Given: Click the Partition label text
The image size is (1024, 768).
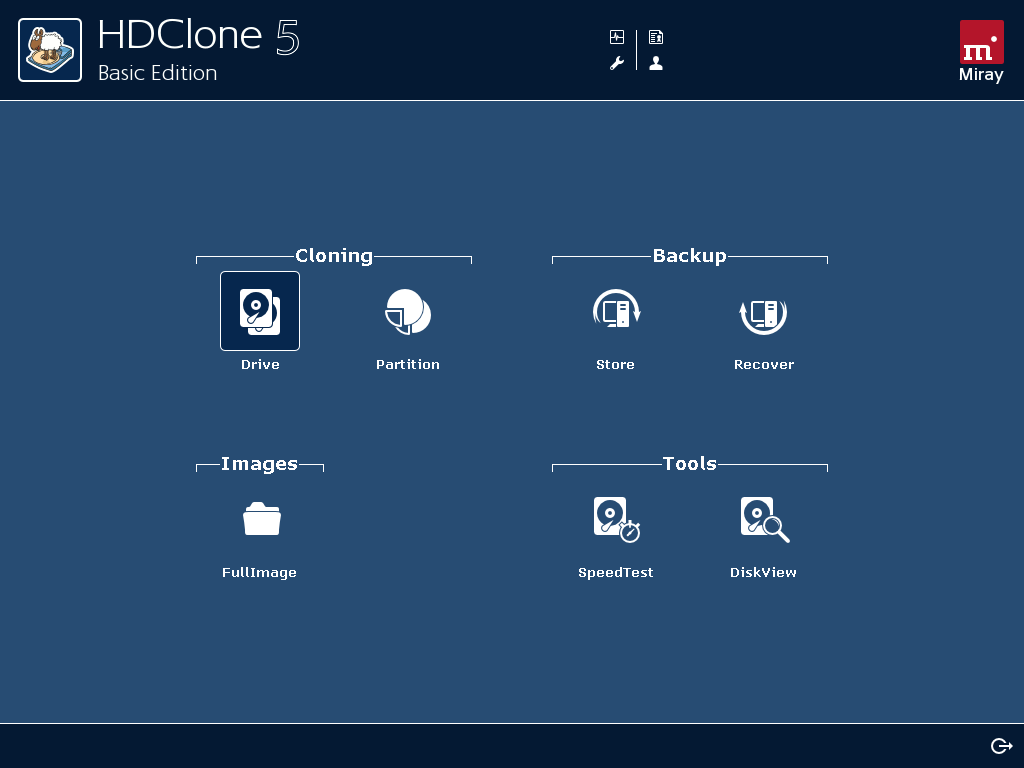Looking at the screenshot, I should tap(408, 364).
